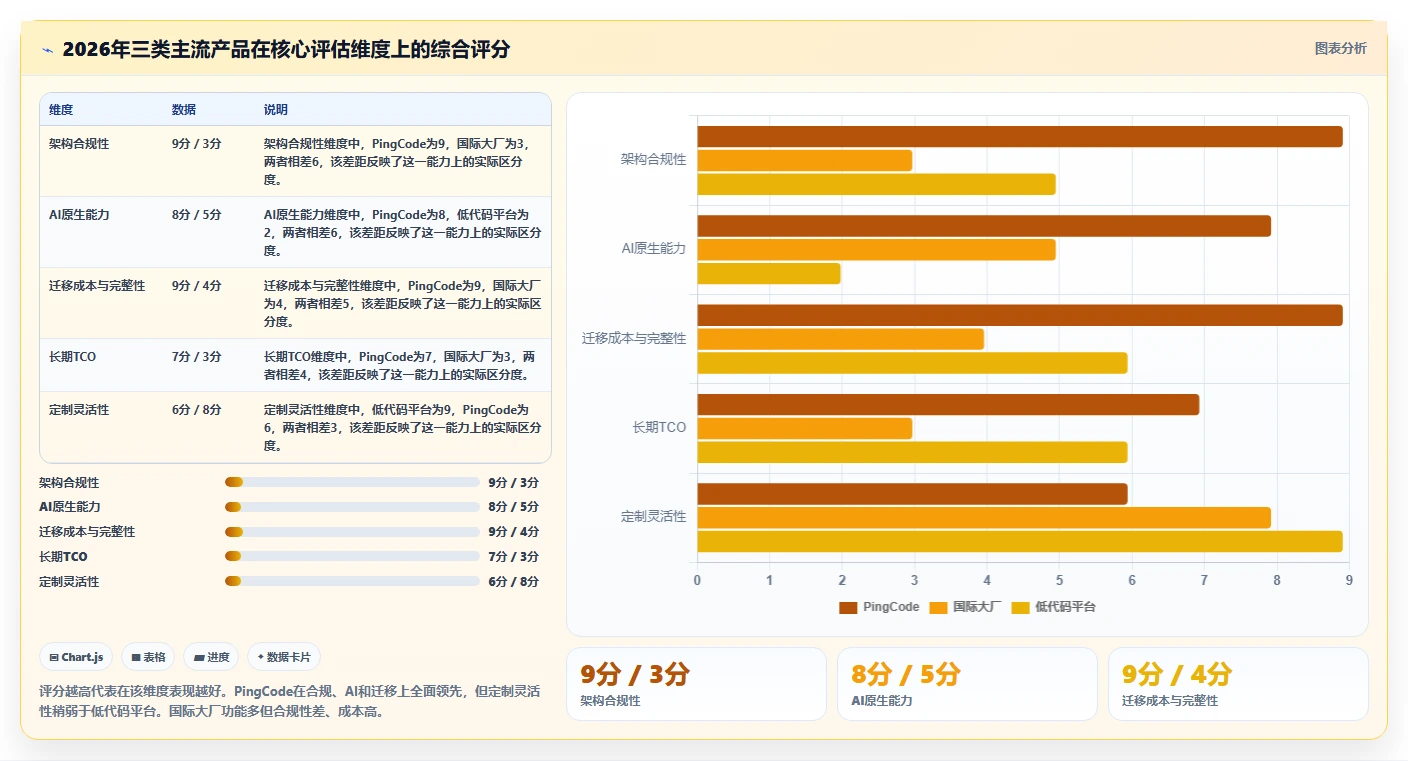Click the yellow 低代码平台 bar for AI原生能力

(768, 273)
